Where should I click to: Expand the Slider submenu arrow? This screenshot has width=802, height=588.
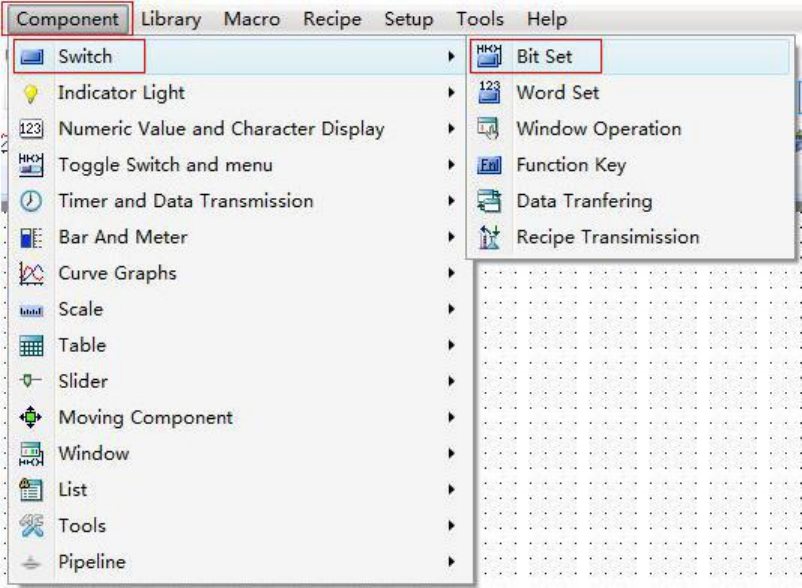tap(452, 381)
